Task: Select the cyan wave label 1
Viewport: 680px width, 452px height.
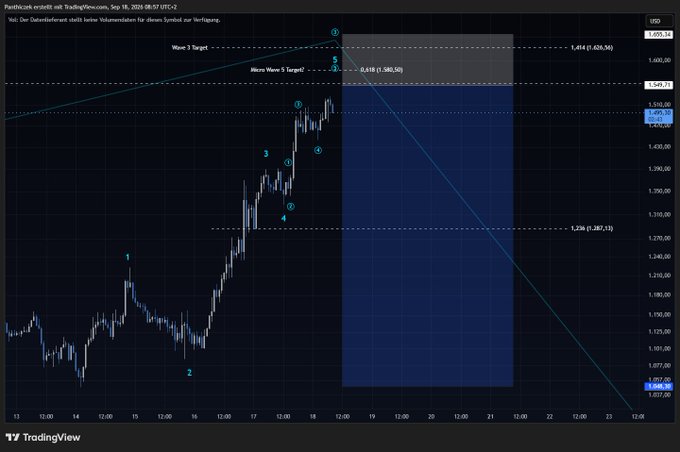Action: [x=128, y=257]
